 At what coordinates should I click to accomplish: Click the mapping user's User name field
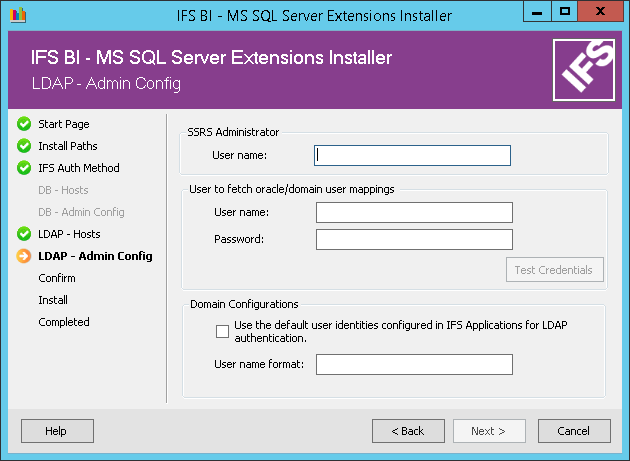coord(414,212)
